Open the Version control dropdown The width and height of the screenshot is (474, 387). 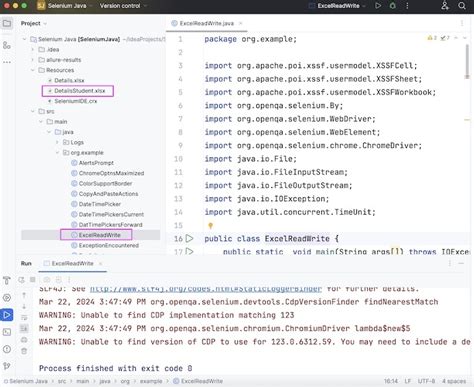123,6
